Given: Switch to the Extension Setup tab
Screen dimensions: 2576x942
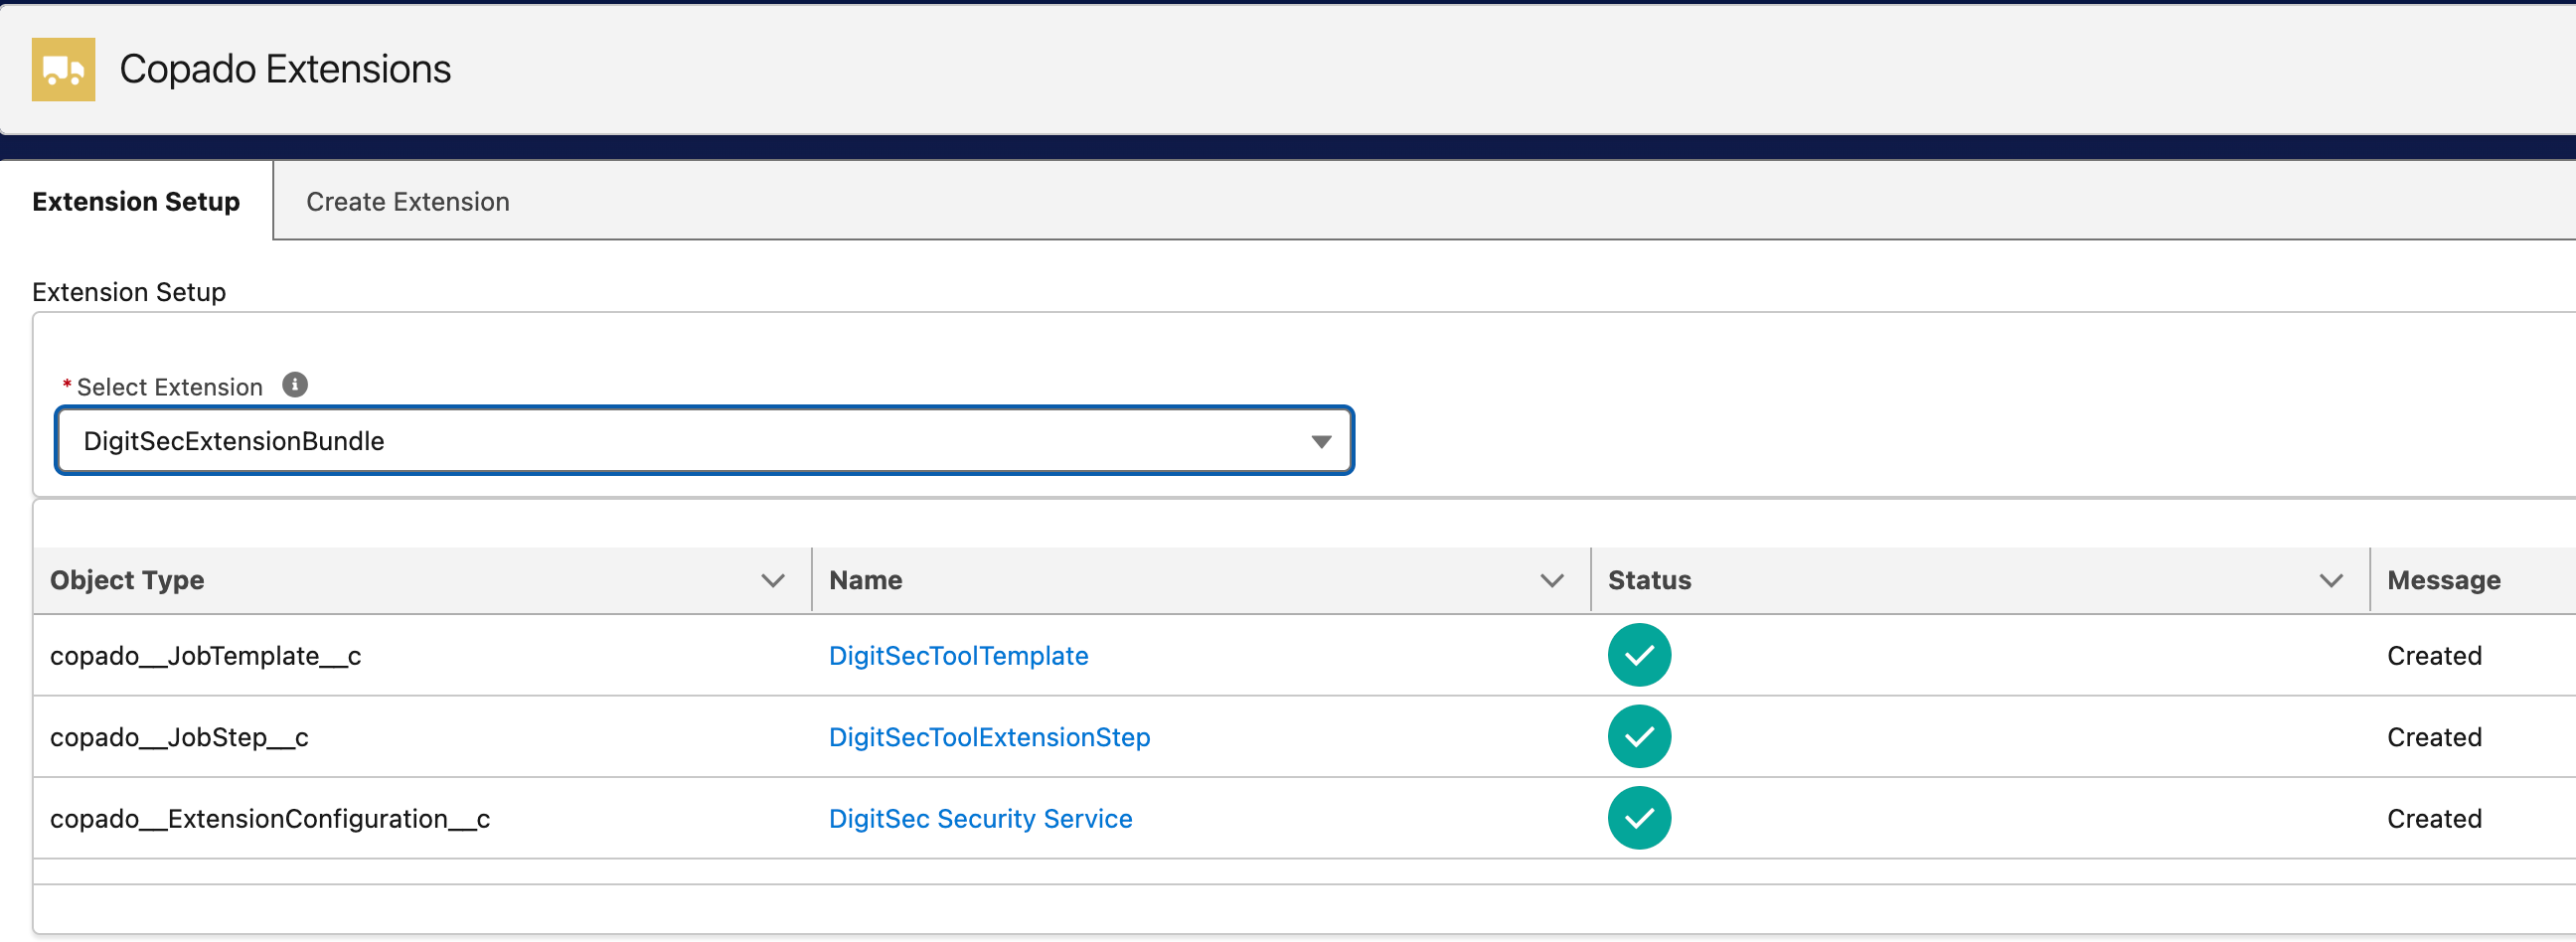Looking at the screenshot, I should tap(136, 202).
